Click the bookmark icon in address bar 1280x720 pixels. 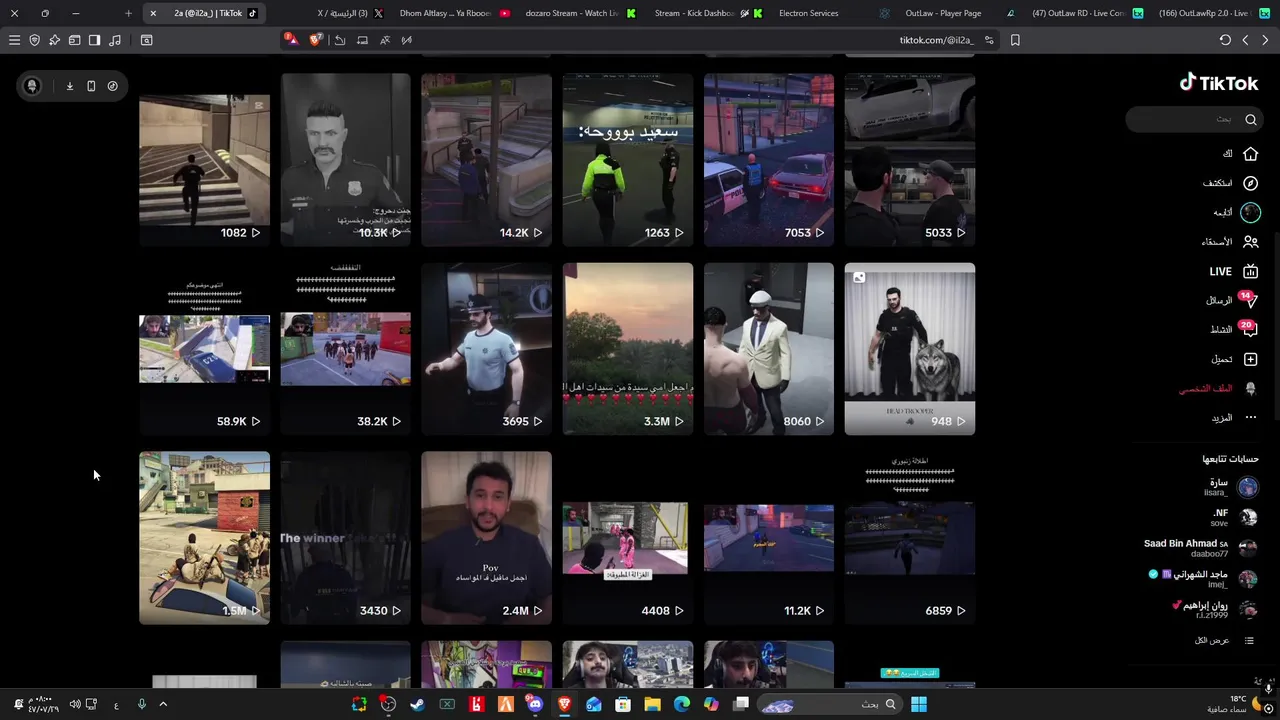click(x=1015, y=40)
